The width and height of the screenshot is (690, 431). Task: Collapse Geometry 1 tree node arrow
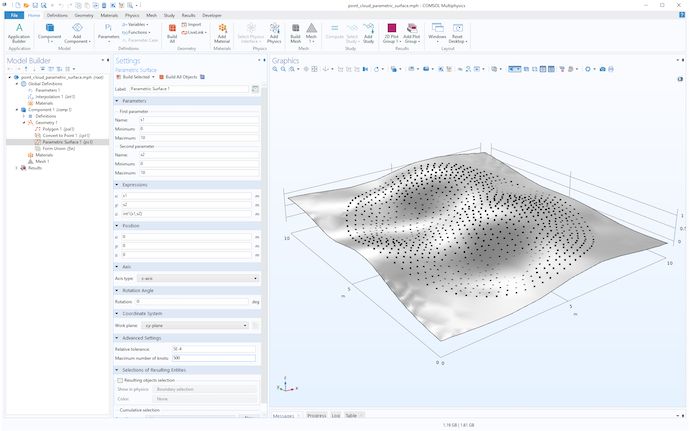[24, 123]
